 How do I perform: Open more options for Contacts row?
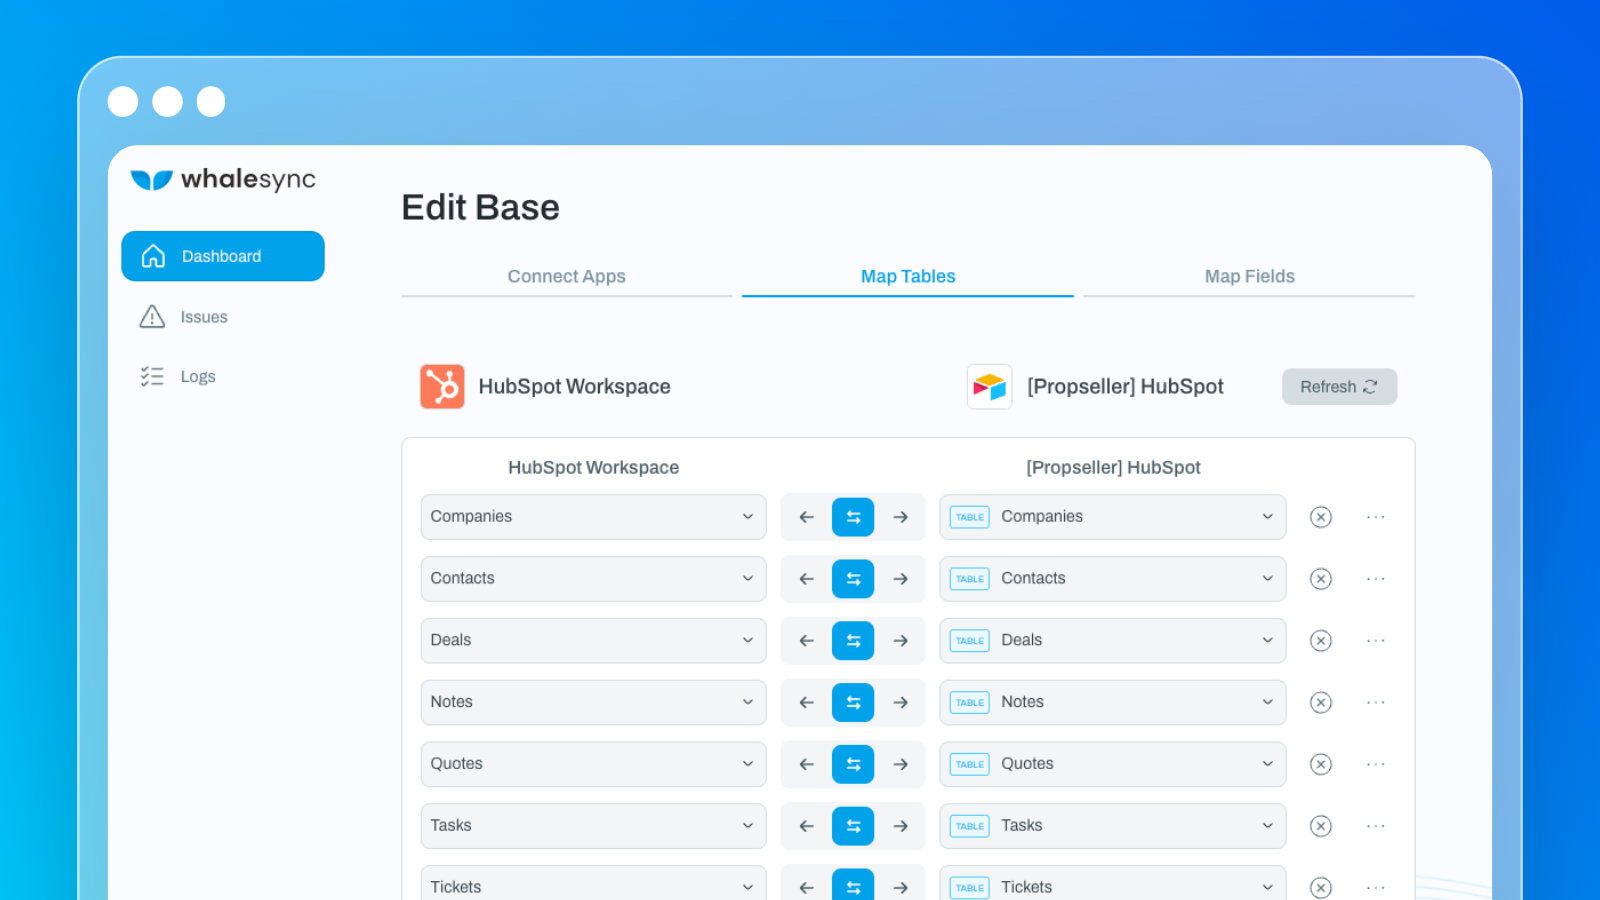coord(1375,579)
